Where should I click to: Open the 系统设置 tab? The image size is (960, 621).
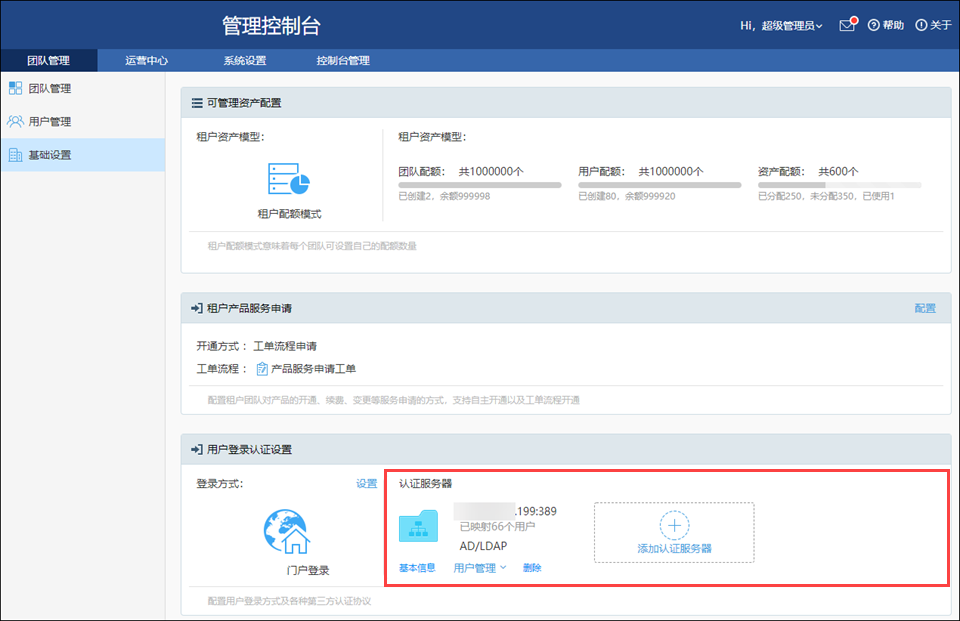pyautogui.click(x=244, y=61)
